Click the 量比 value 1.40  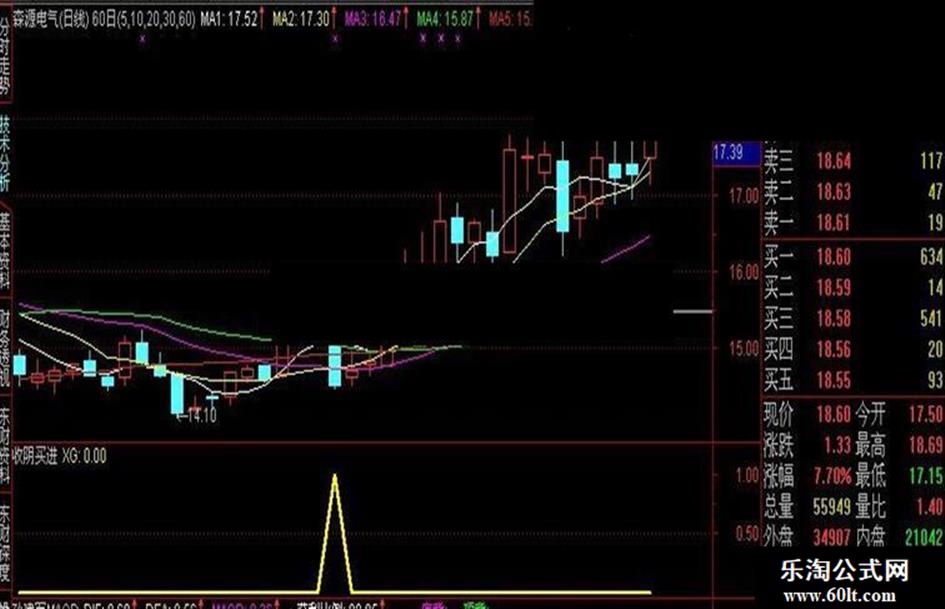(930, 507)
